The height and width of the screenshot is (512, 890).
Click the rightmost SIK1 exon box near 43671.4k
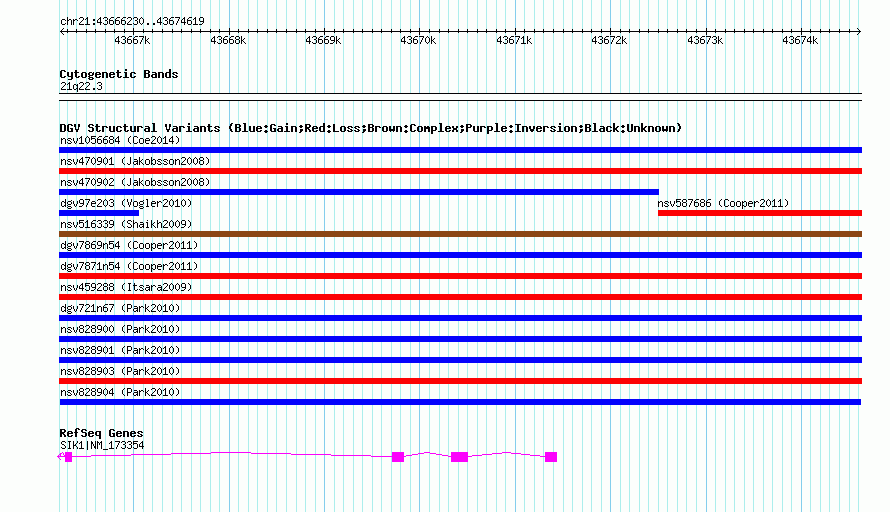[x=551, y=457]
